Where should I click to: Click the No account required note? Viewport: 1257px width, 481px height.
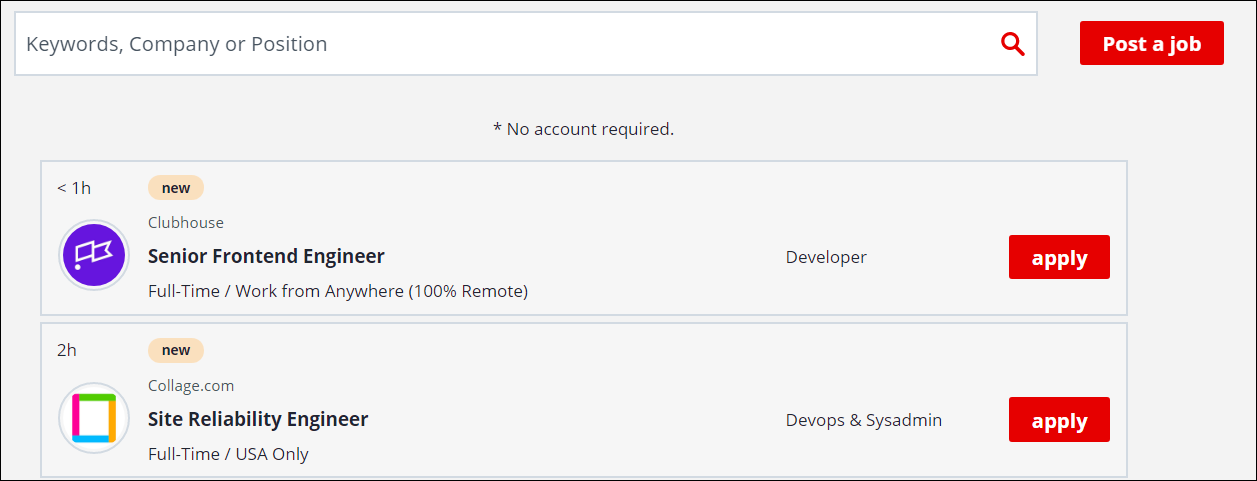[x=584, y=129]
